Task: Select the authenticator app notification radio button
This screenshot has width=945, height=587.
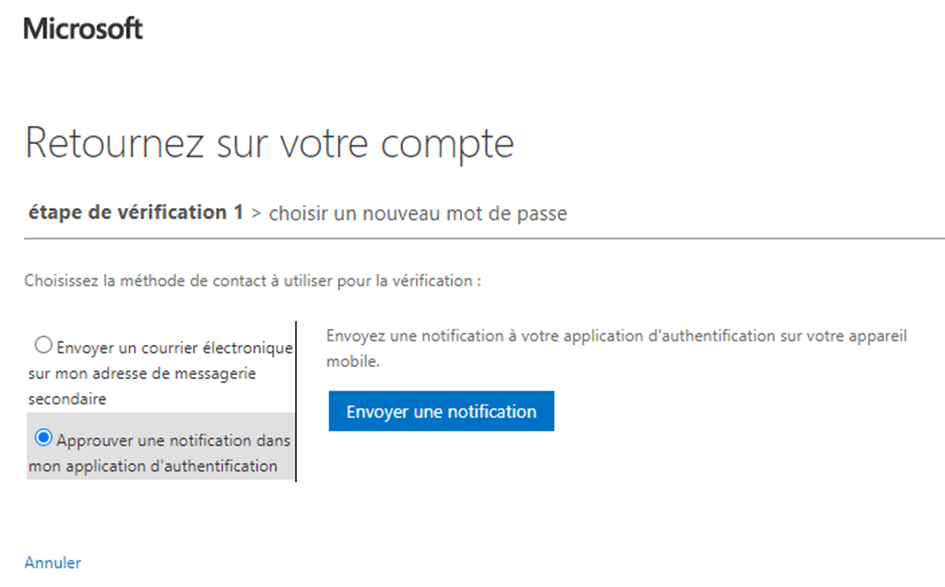Action: (x=43, y=438)
